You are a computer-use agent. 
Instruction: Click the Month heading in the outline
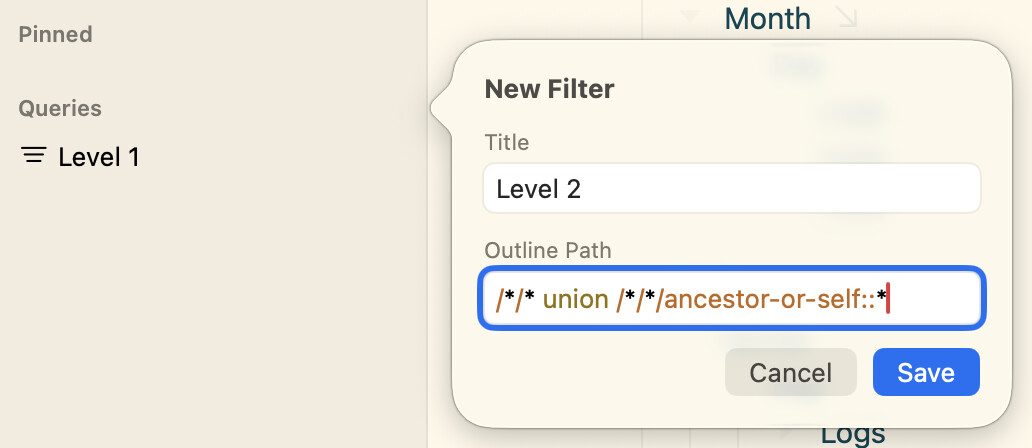(x=767, y=18)
